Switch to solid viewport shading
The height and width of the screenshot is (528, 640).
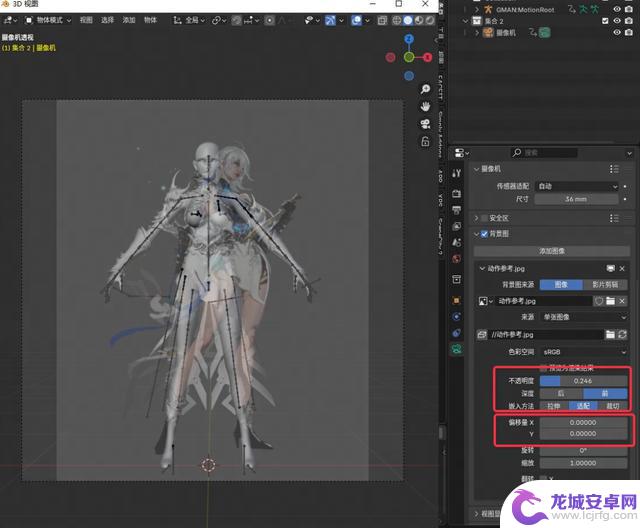(x=407, y=20)
